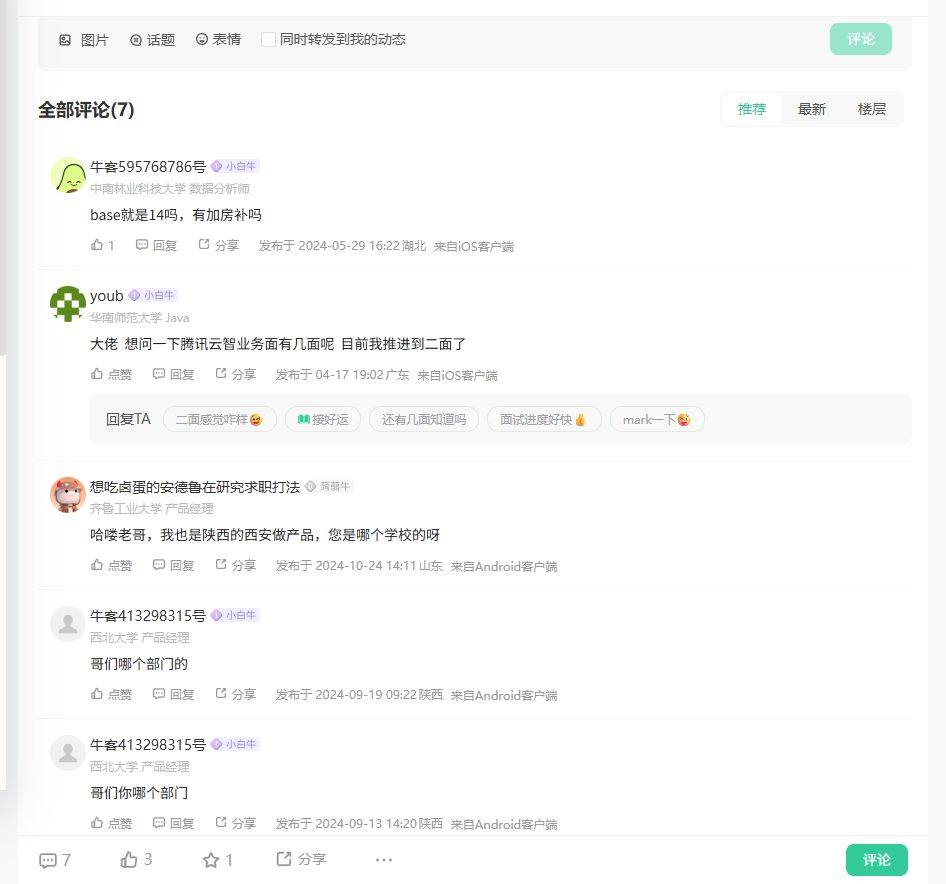Pick quick reply 二面感觉咋样
This screenshot has width=946, height=884.
[x=220, y=419]
